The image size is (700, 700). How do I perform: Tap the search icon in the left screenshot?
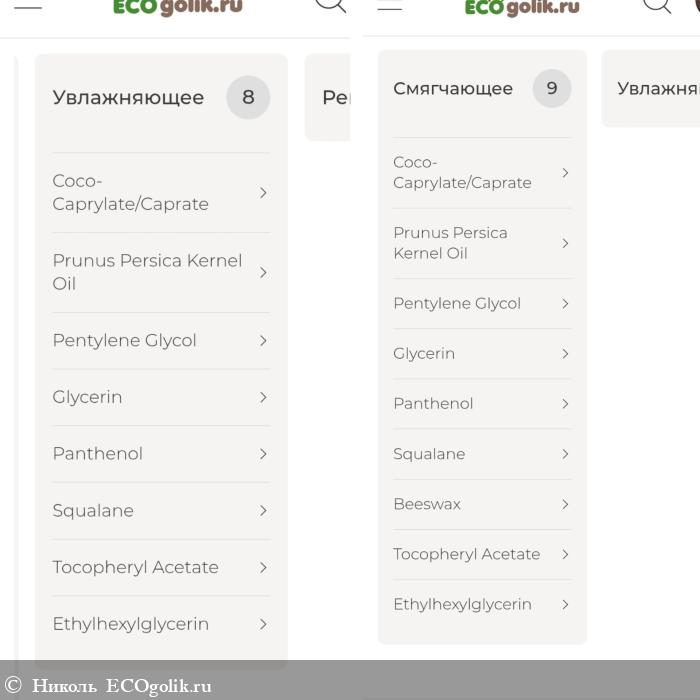(330, 4)
